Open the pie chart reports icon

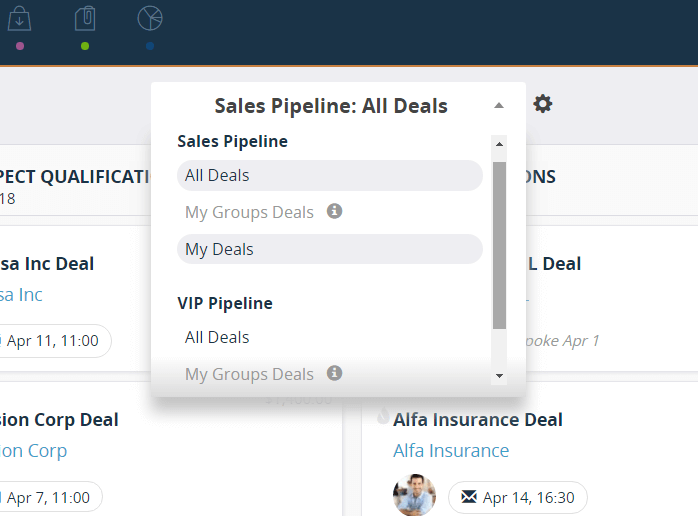(x=150, y=18)
